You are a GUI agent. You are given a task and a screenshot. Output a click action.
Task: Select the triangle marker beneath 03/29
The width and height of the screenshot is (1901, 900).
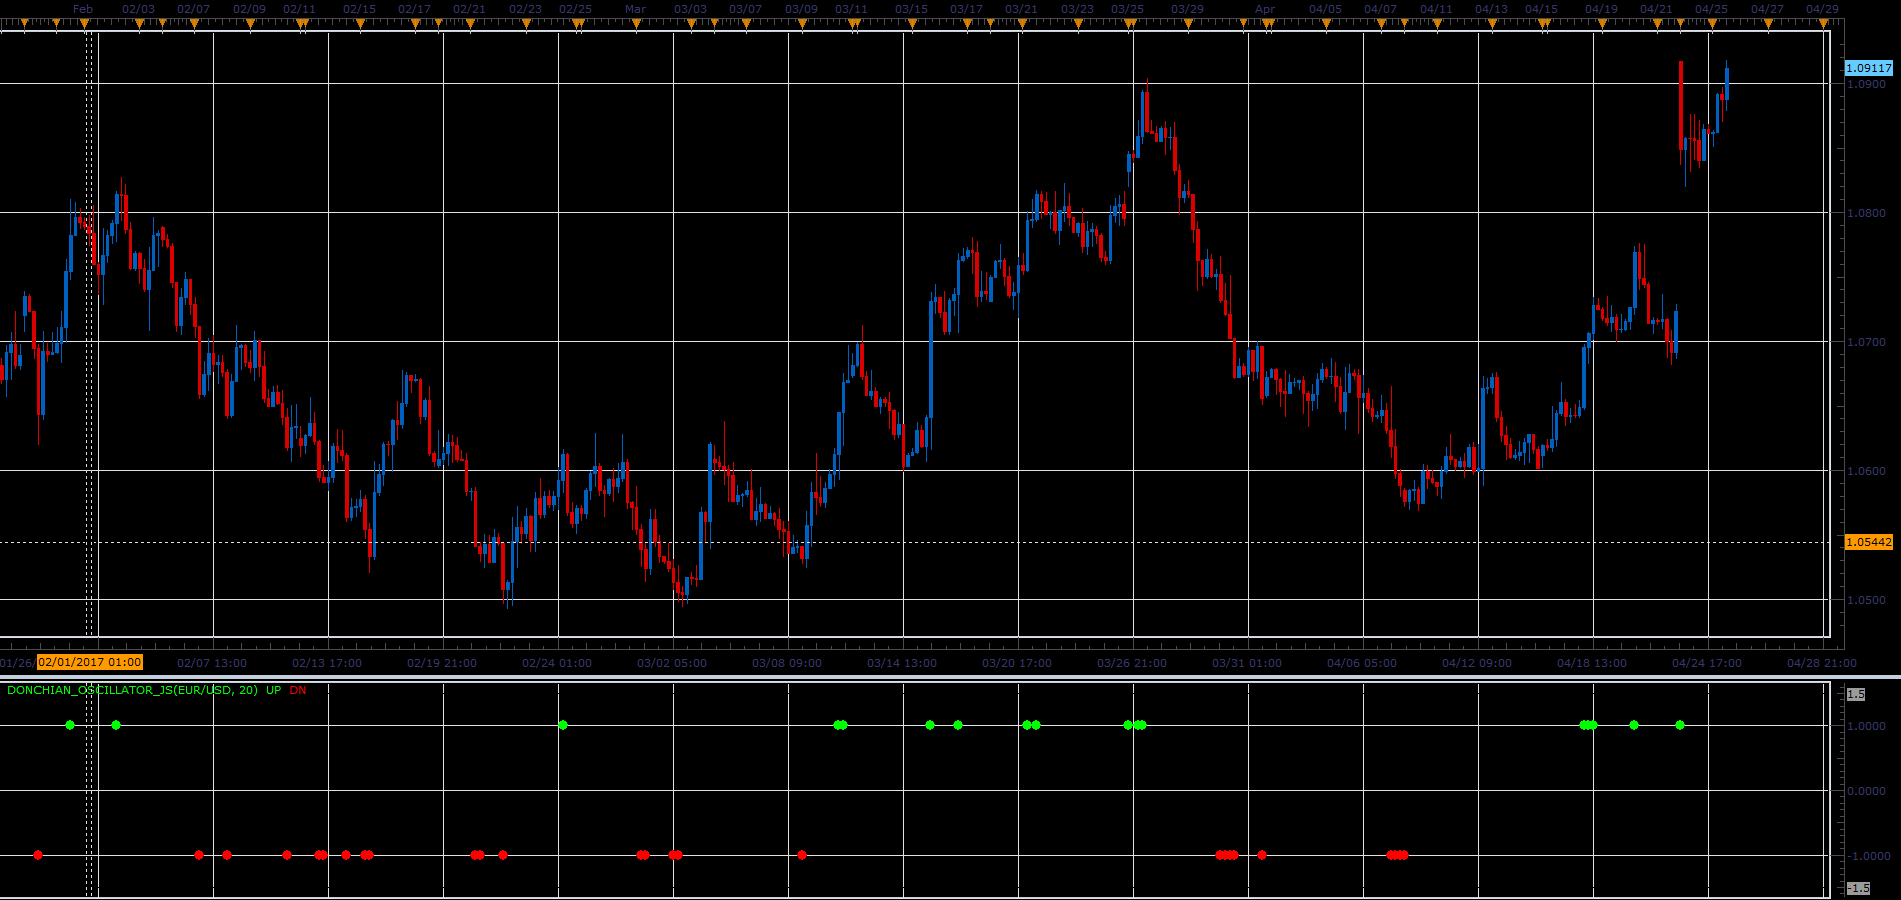[x=1187, y=24]
